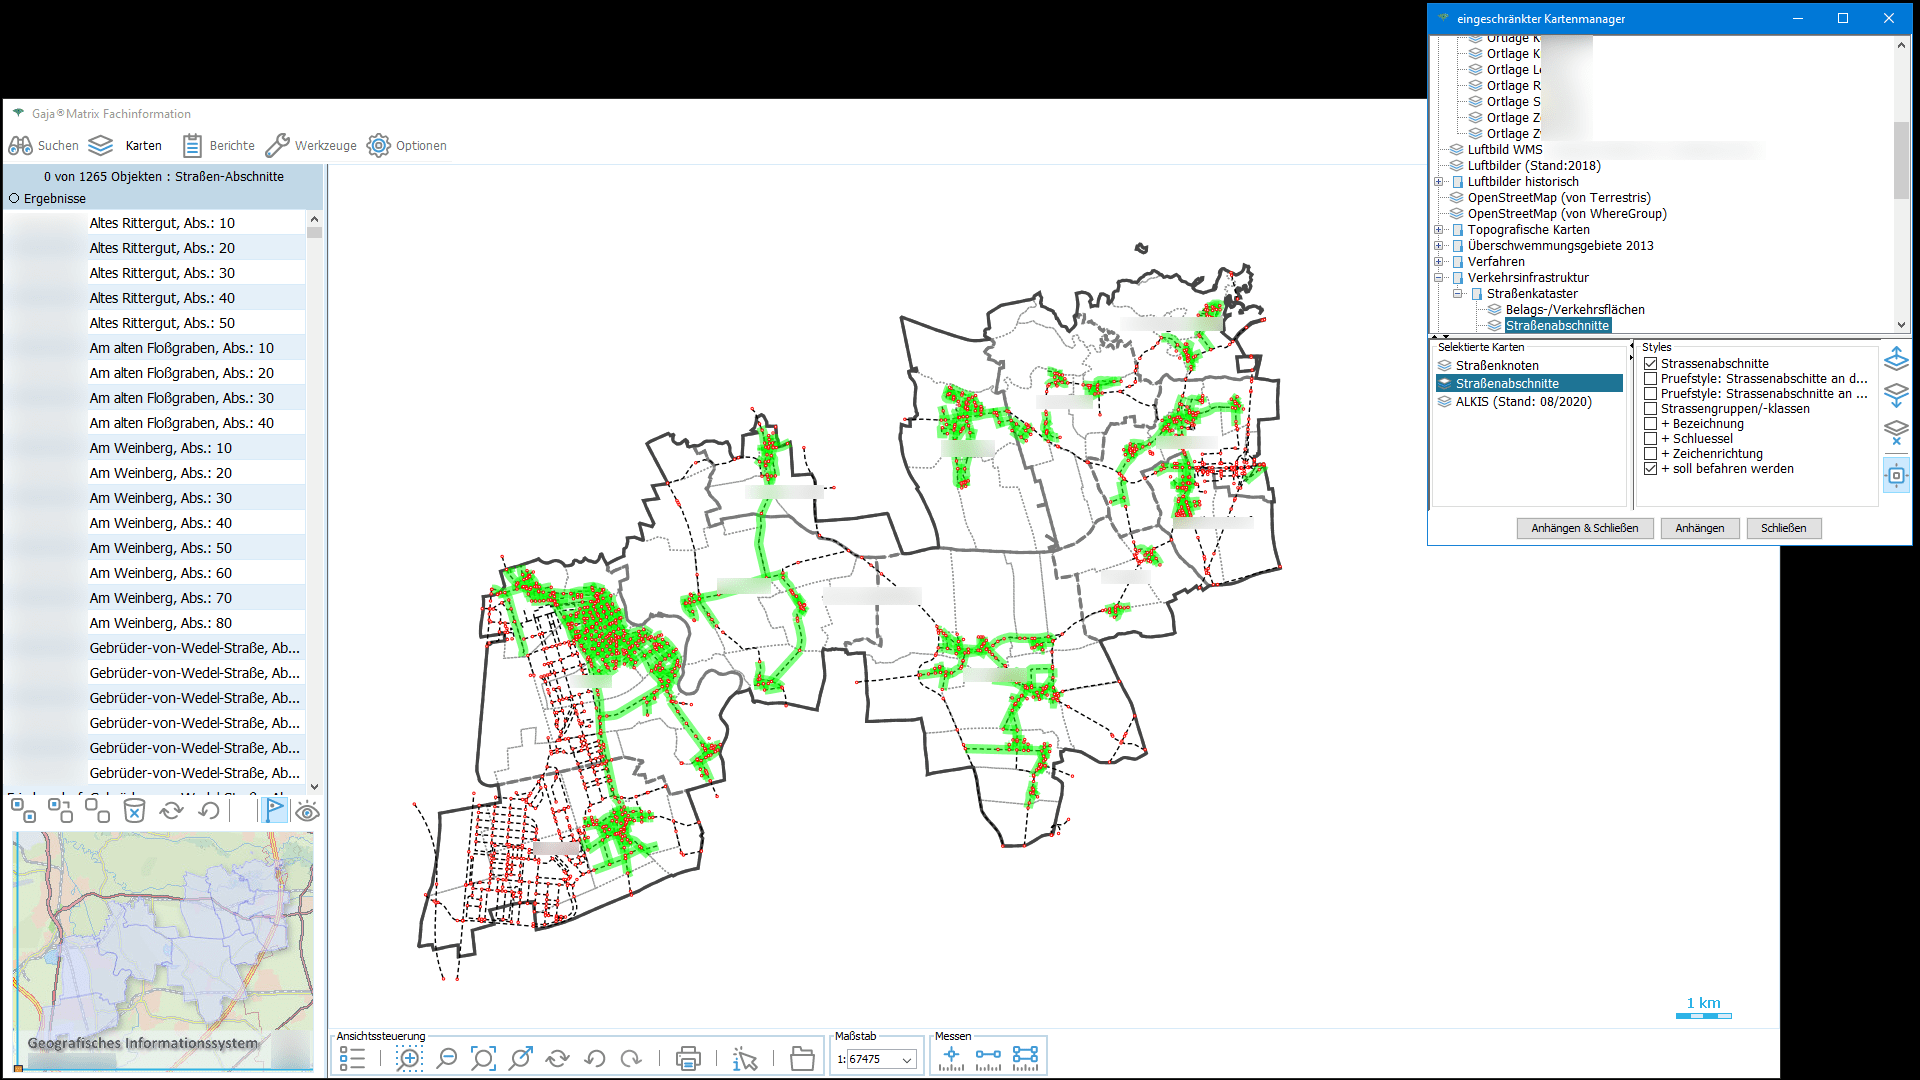Image resolution: width=1920 pixels, height=1080 pixels.
Task: Click the eye visibility icon below results
Action: [307, 811]
